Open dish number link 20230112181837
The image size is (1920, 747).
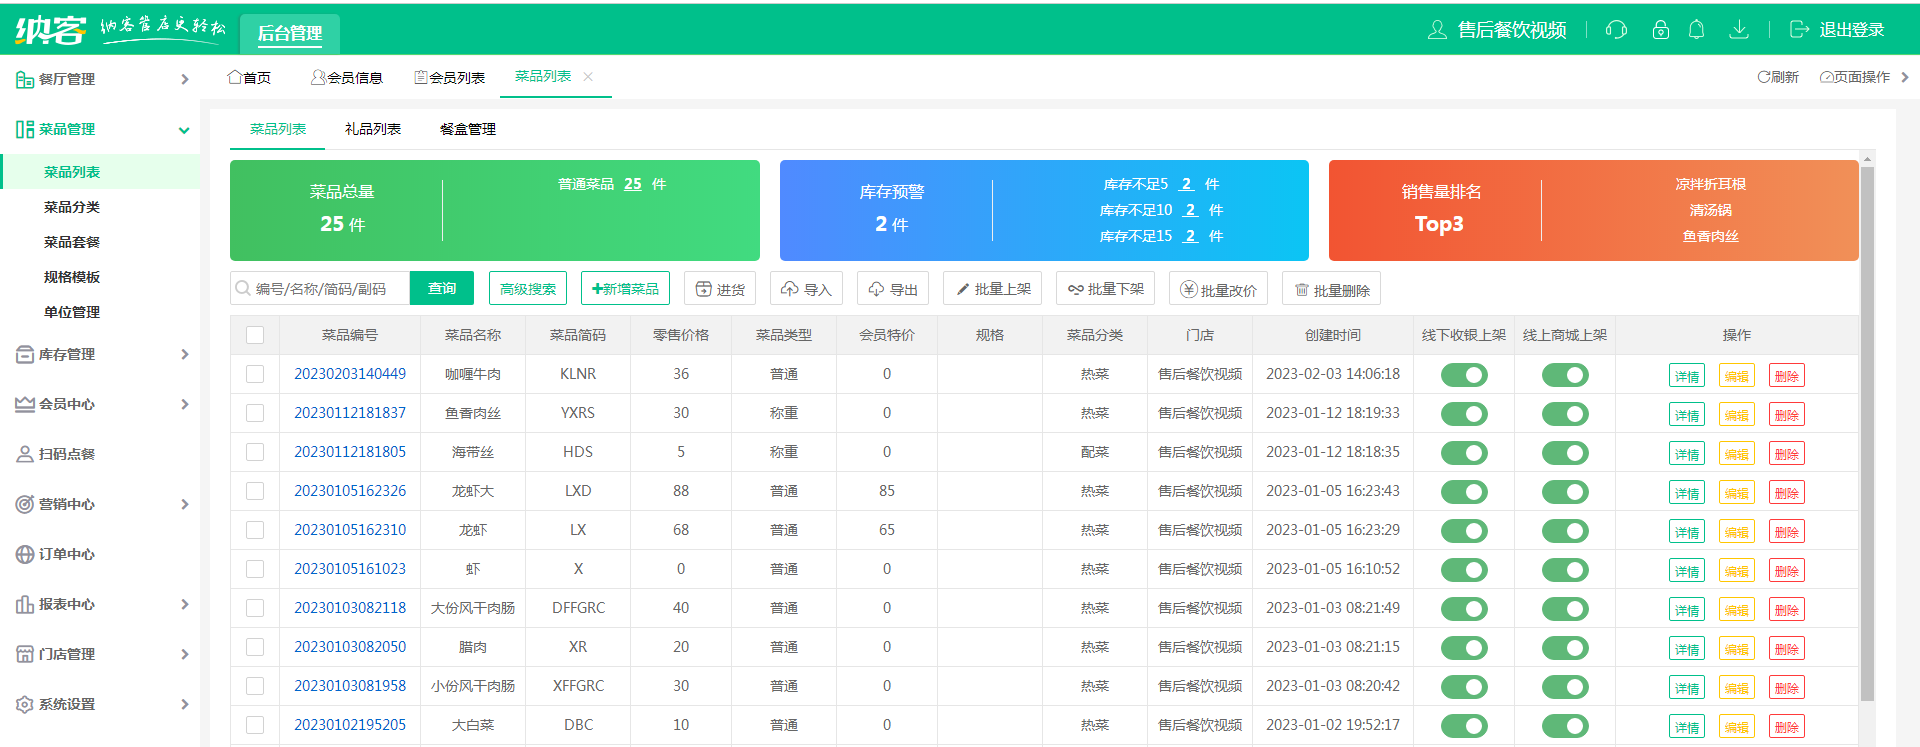pyautogui.click(x=350, y=413)
